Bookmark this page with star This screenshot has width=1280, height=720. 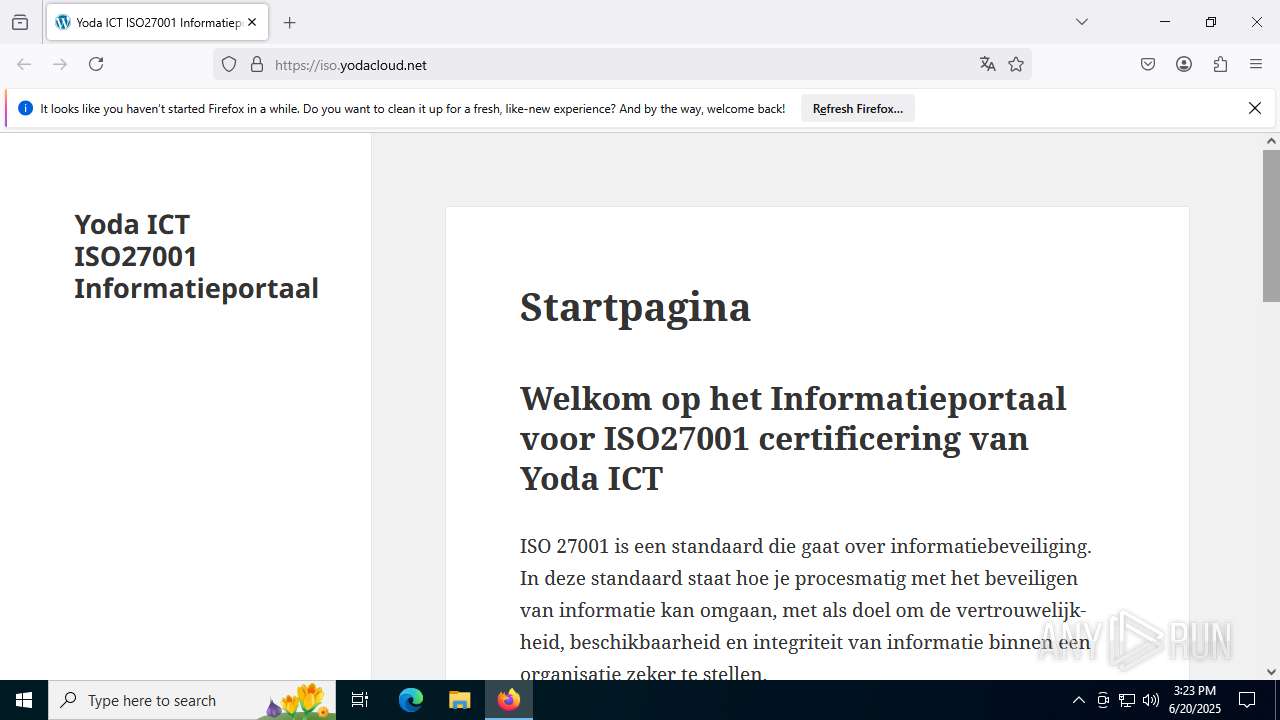click(x=1016, y=64)
